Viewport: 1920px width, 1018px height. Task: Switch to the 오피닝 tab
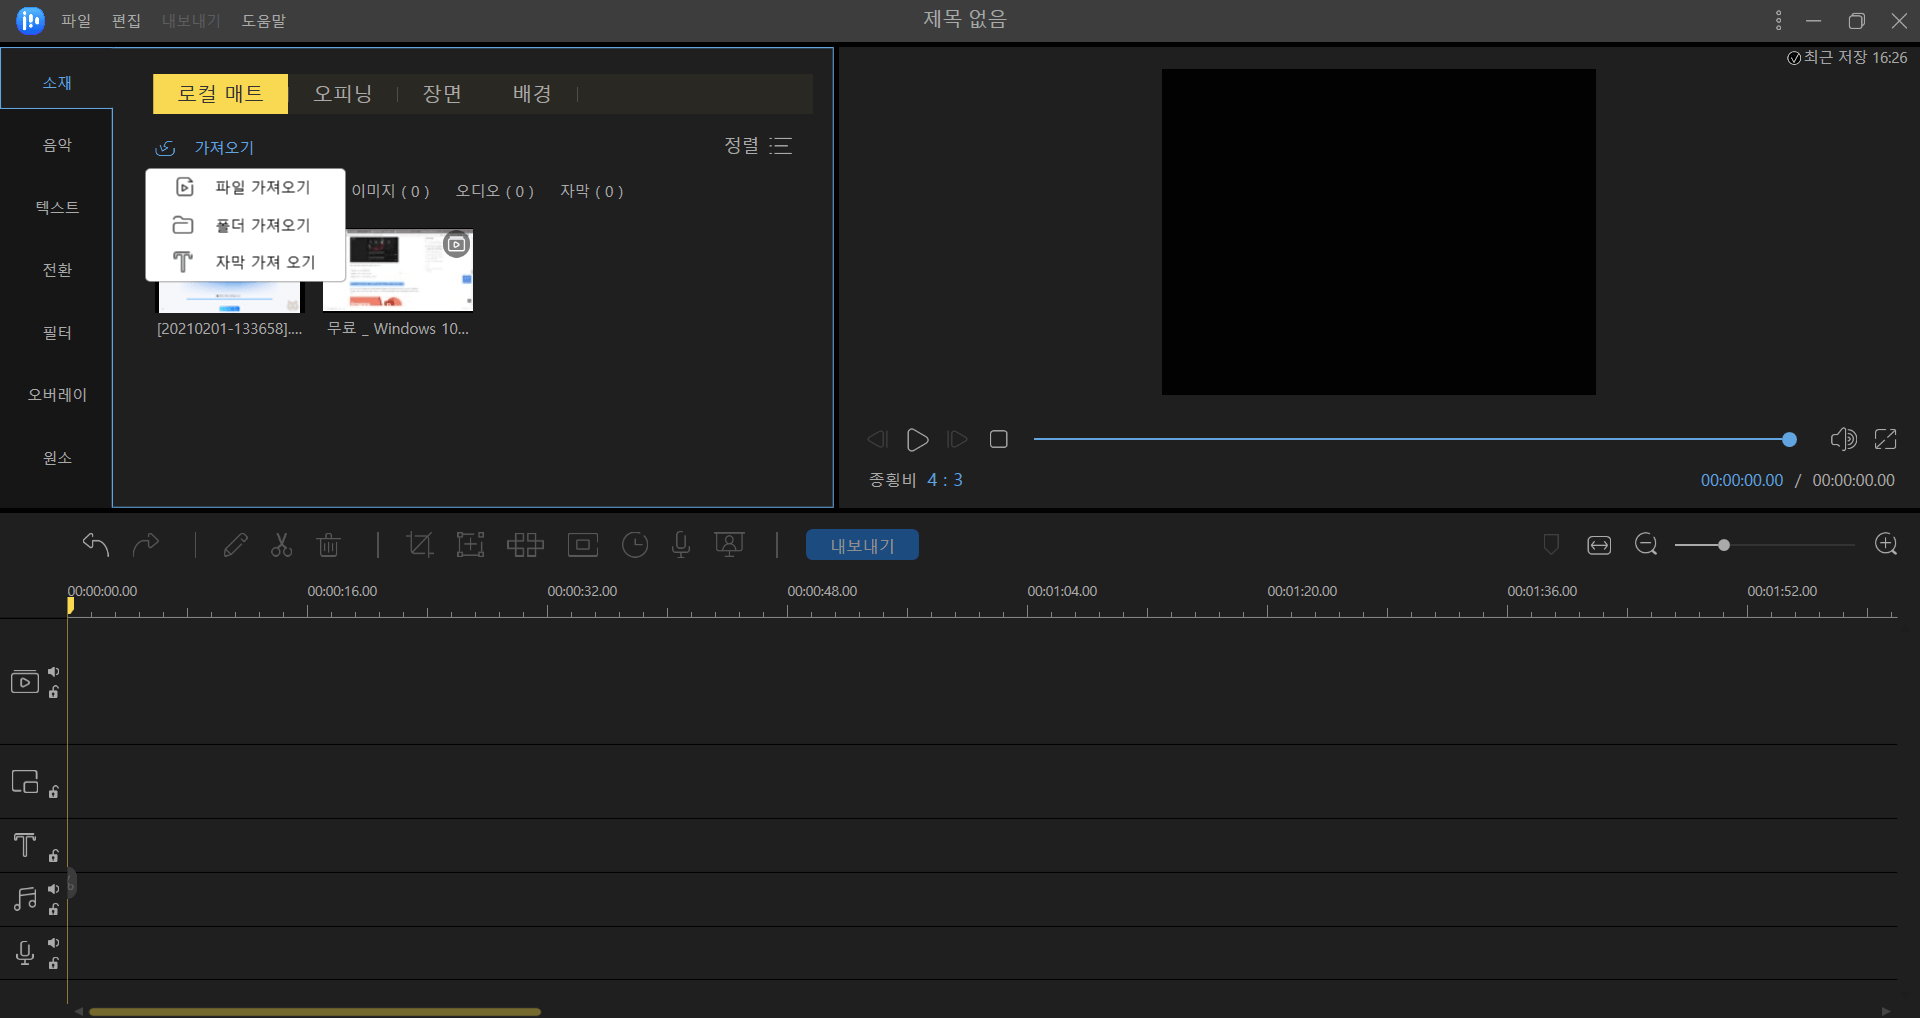coord(342,94)
